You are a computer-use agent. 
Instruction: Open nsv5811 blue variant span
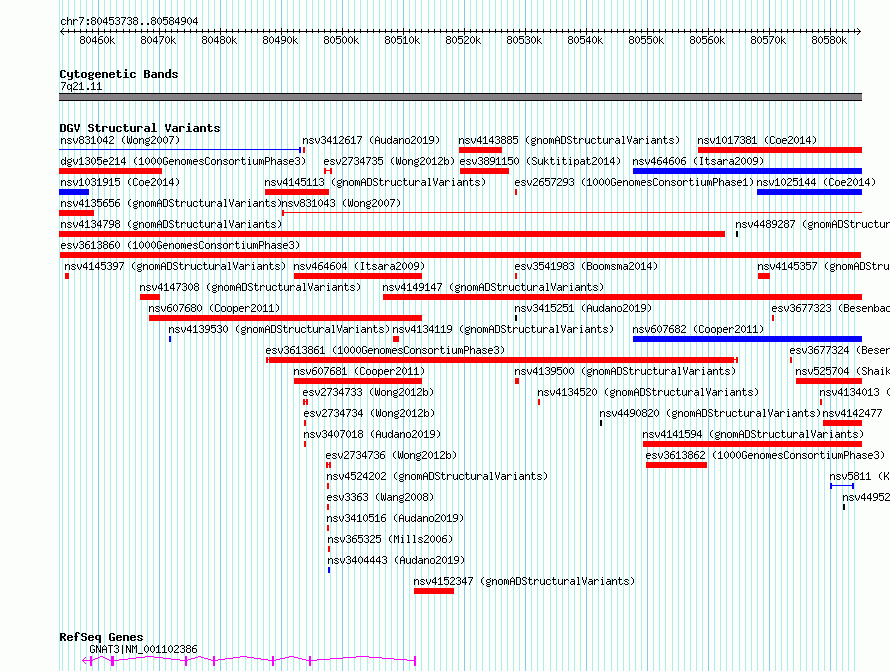pyautogui.click(x=842, y=486)
